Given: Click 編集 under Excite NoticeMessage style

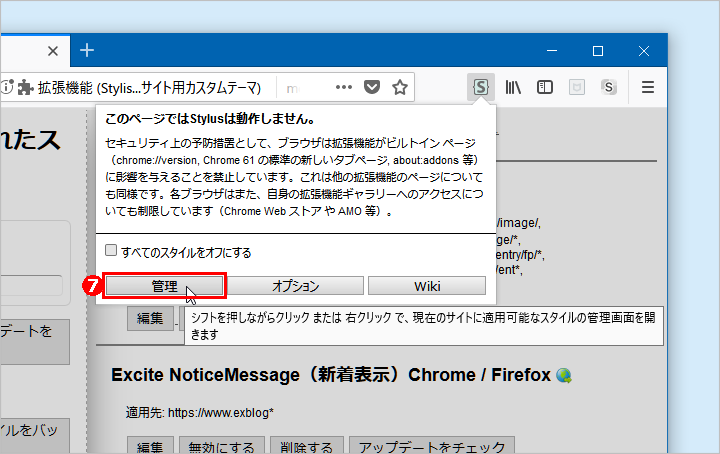Looking at the screenshot, I should (x=150, y=446).
